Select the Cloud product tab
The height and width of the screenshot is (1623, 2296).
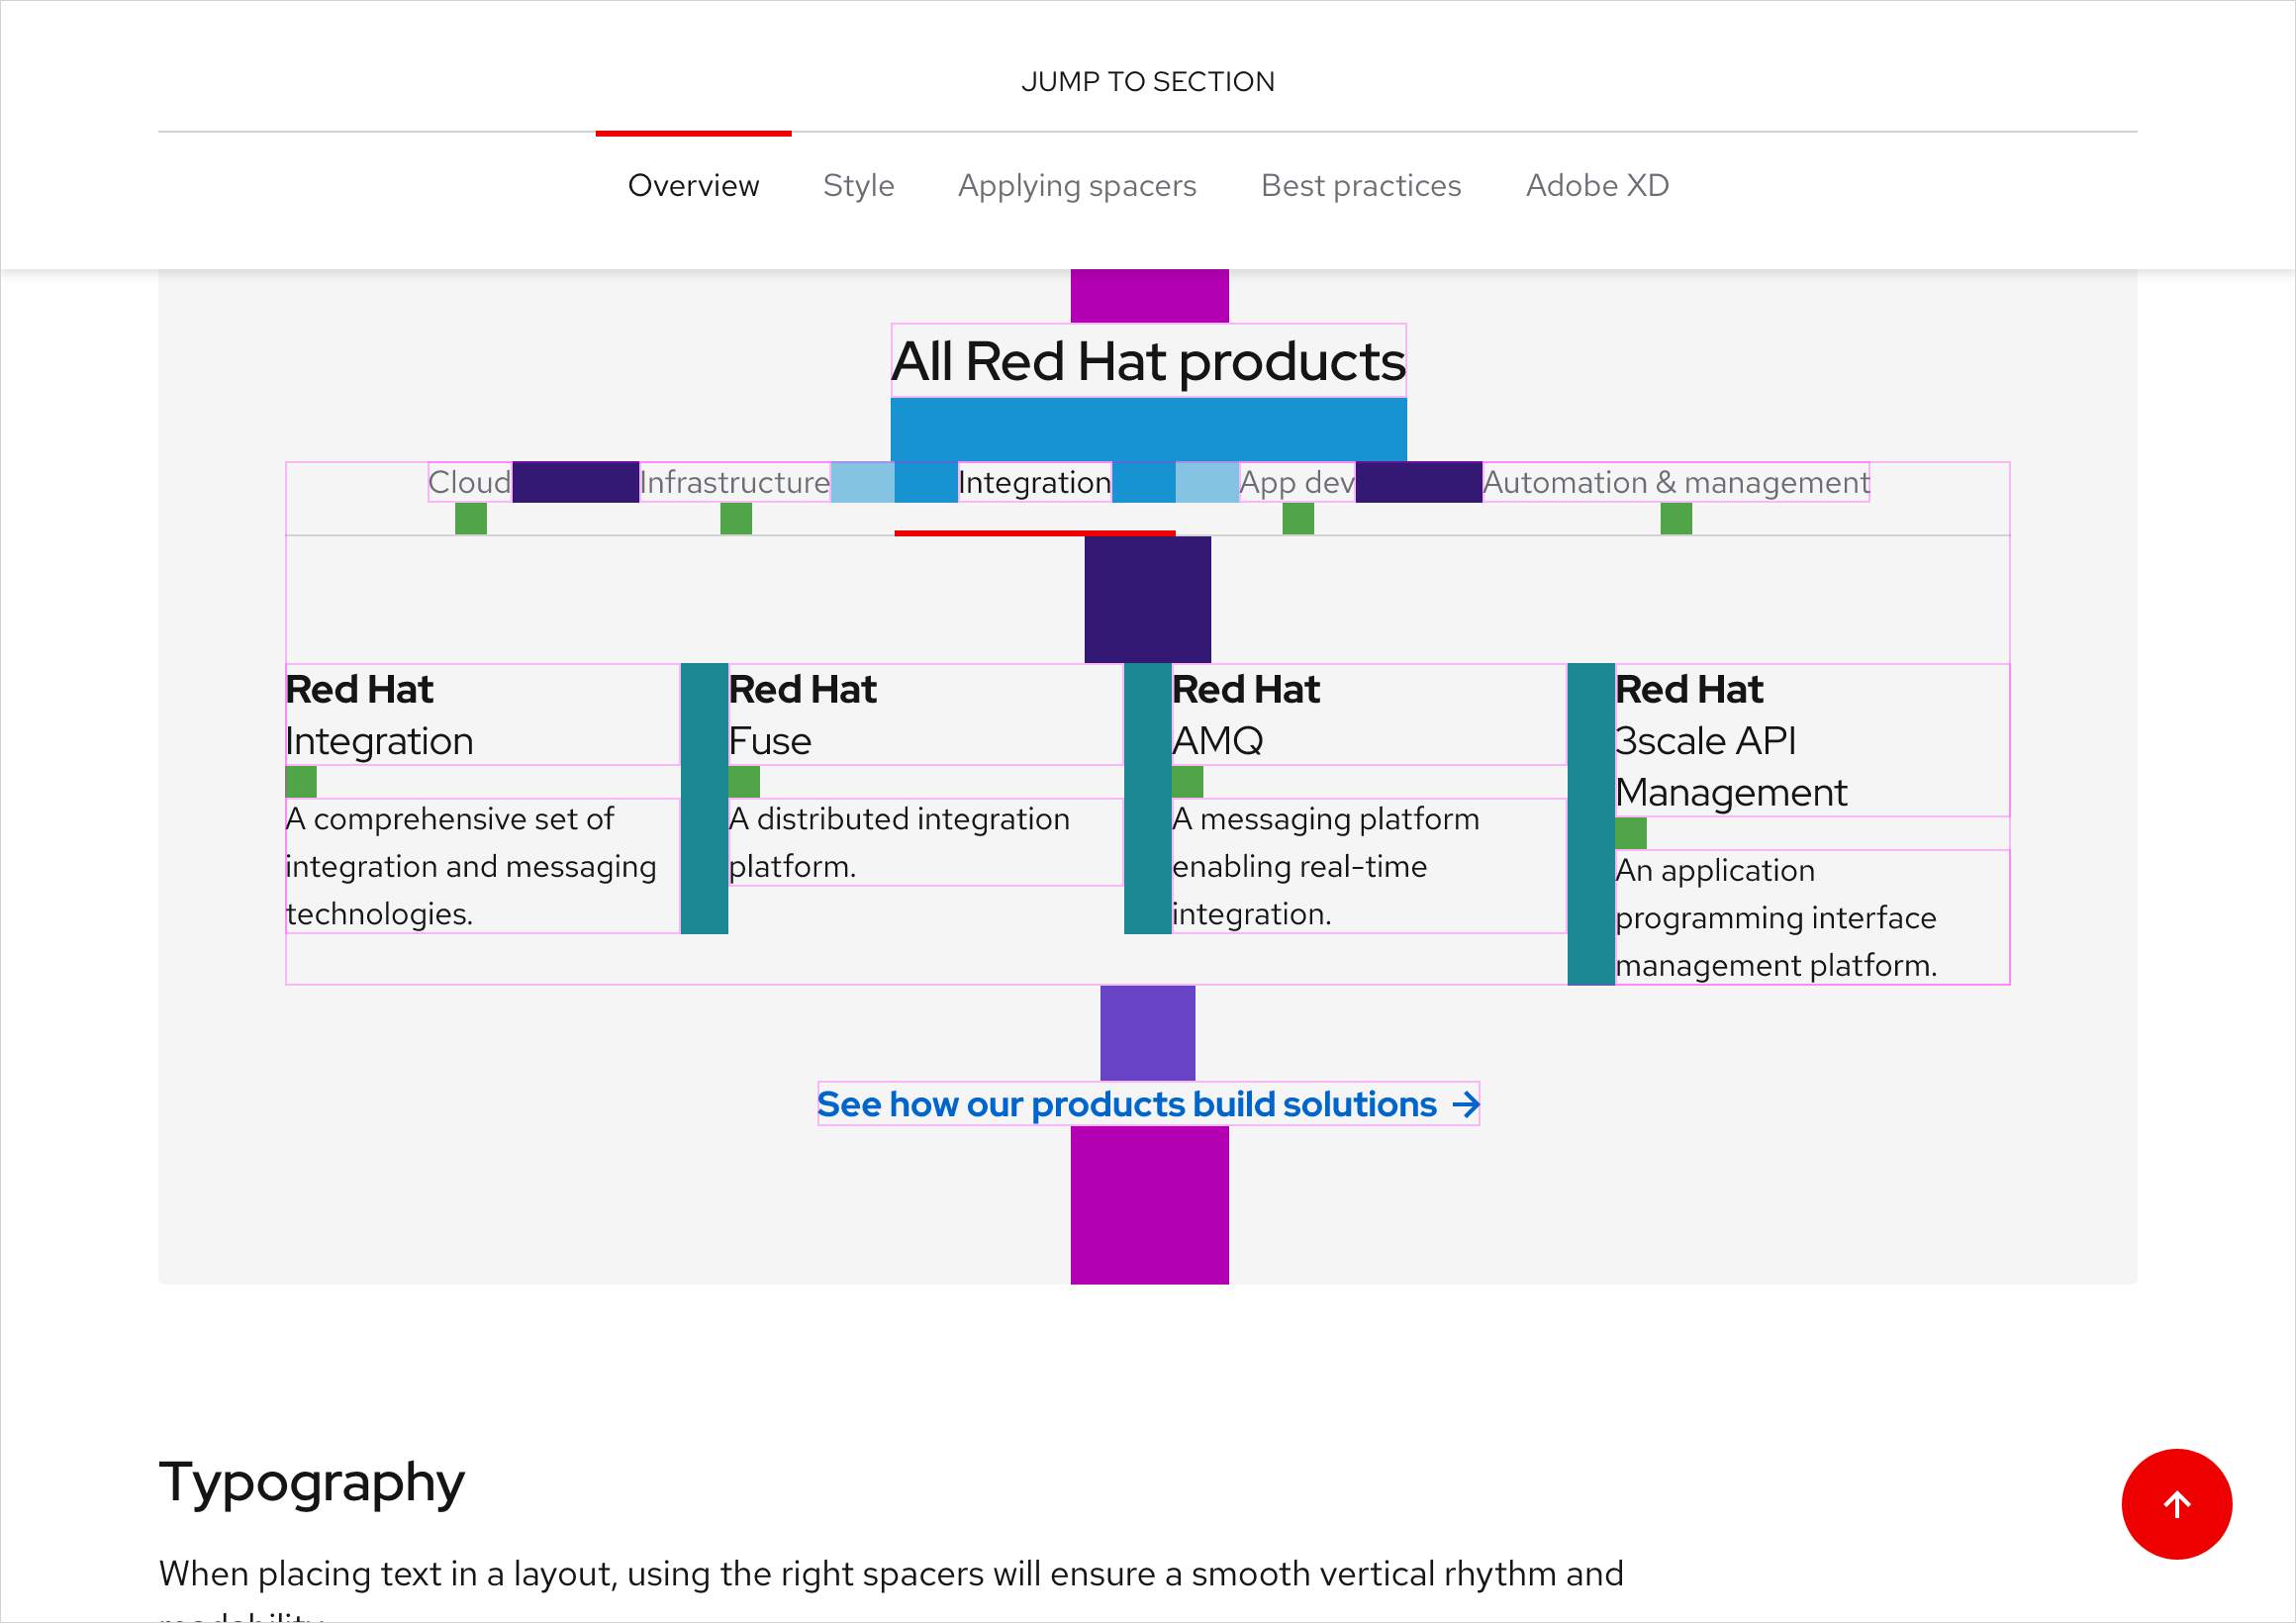click(x=469, y=483)
